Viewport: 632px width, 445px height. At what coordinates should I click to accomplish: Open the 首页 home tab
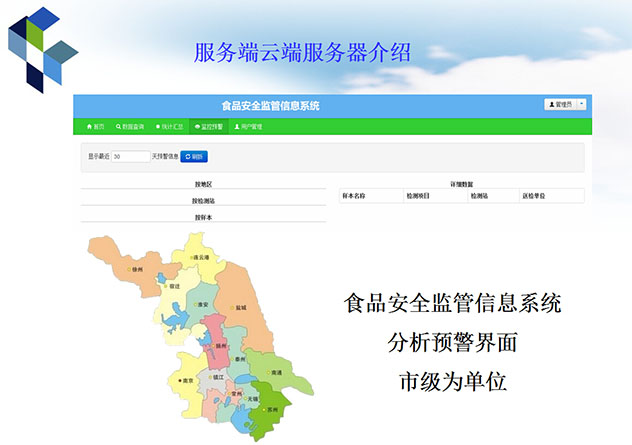(x=95, y=127)
